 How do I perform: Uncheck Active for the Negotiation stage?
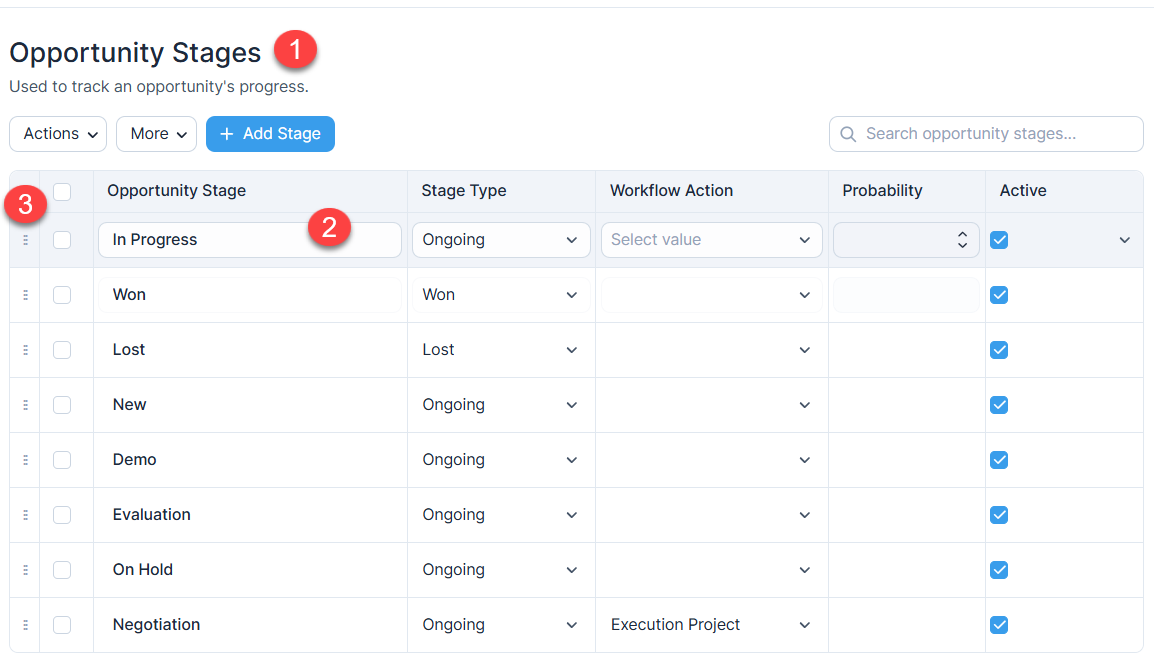click(999, 625)
